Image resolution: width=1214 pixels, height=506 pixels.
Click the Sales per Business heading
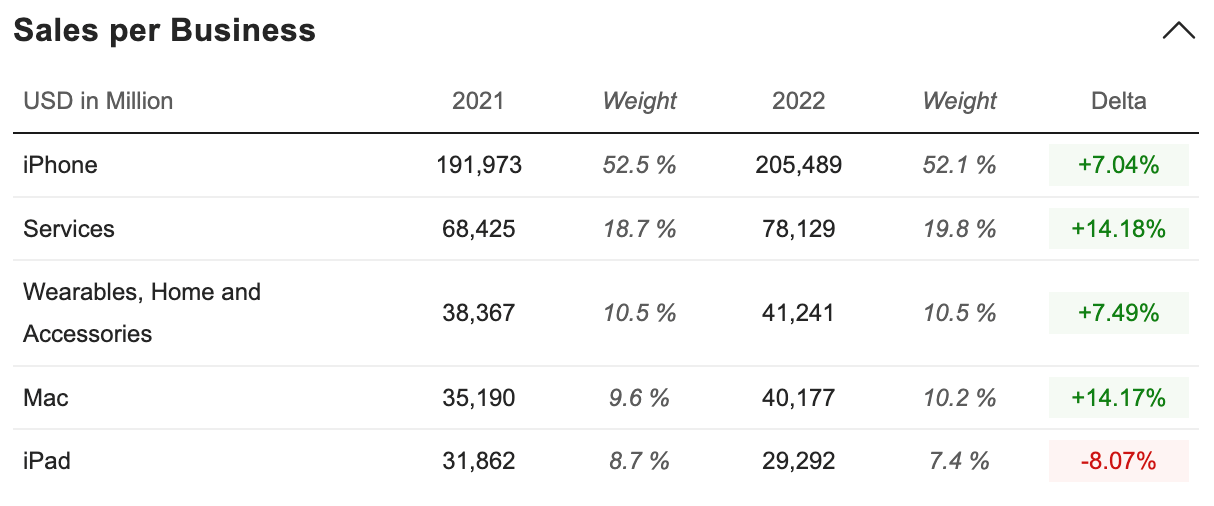(164, 31)
